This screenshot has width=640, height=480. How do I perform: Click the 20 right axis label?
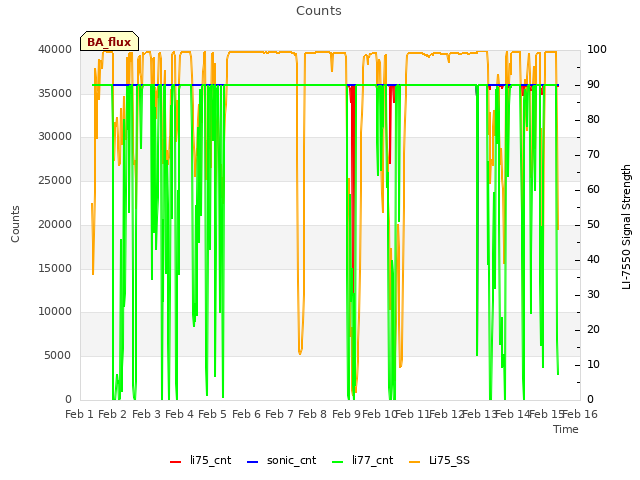pyautogui.click(x=593, y=329)
